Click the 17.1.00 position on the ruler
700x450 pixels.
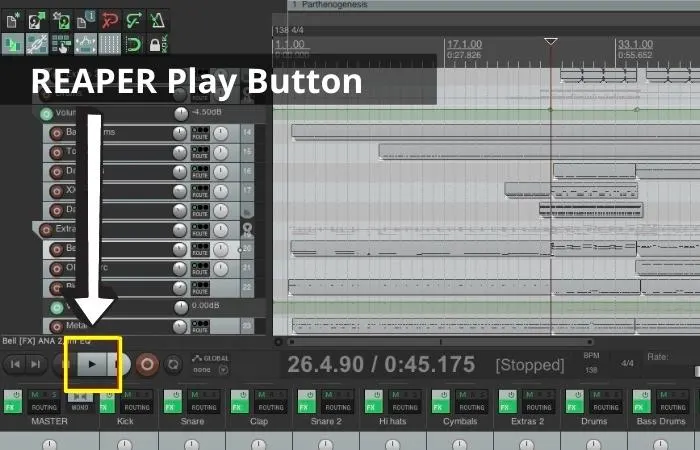tap(464, 44)
